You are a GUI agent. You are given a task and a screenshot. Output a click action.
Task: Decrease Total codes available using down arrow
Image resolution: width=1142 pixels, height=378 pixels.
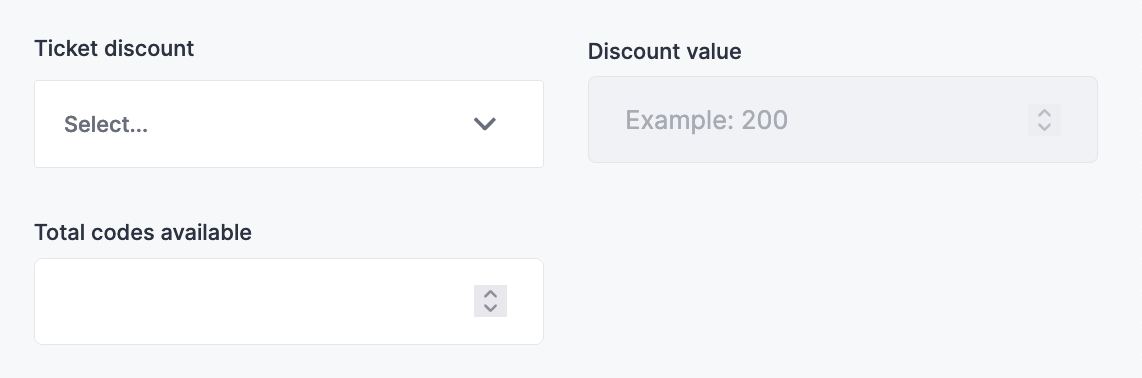pos(490,309)
